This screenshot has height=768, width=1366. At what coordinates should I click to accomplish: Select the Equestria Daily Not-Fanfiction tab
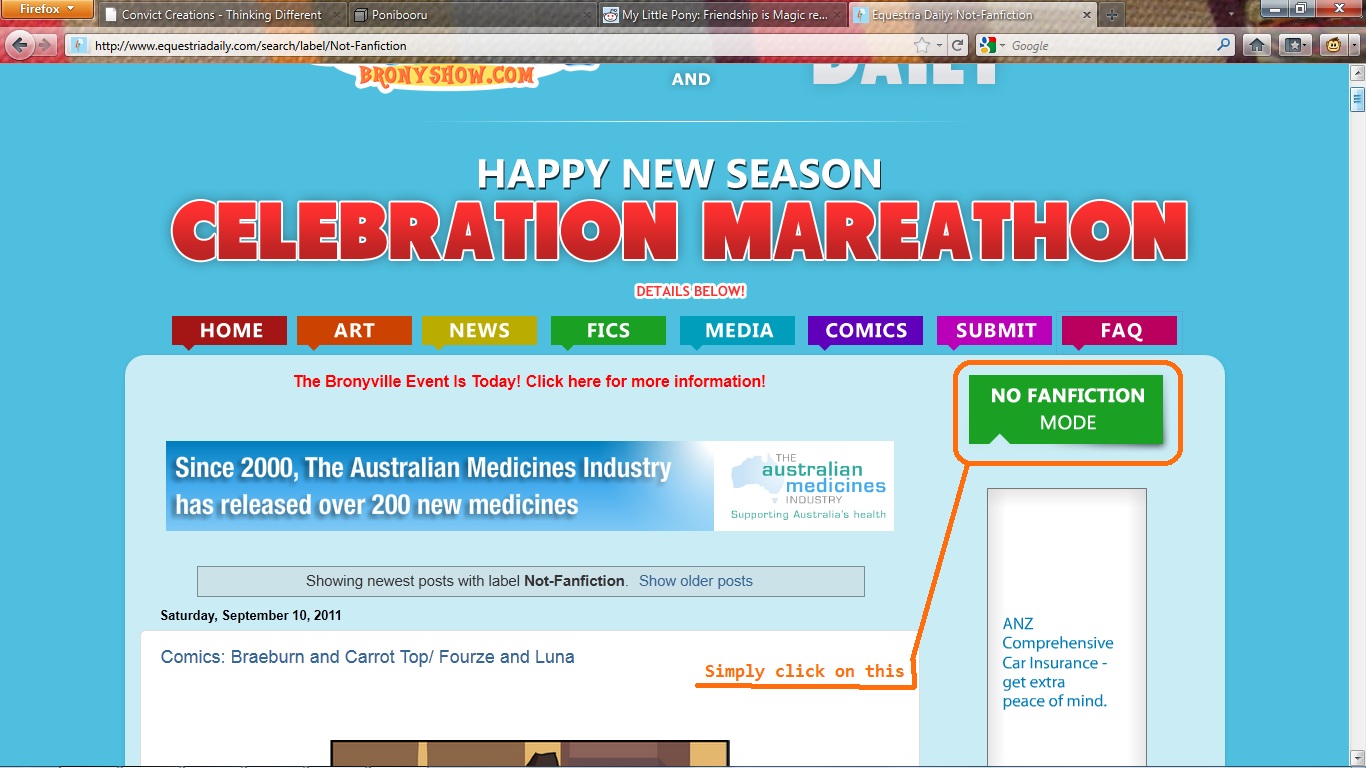pos(972,15)
